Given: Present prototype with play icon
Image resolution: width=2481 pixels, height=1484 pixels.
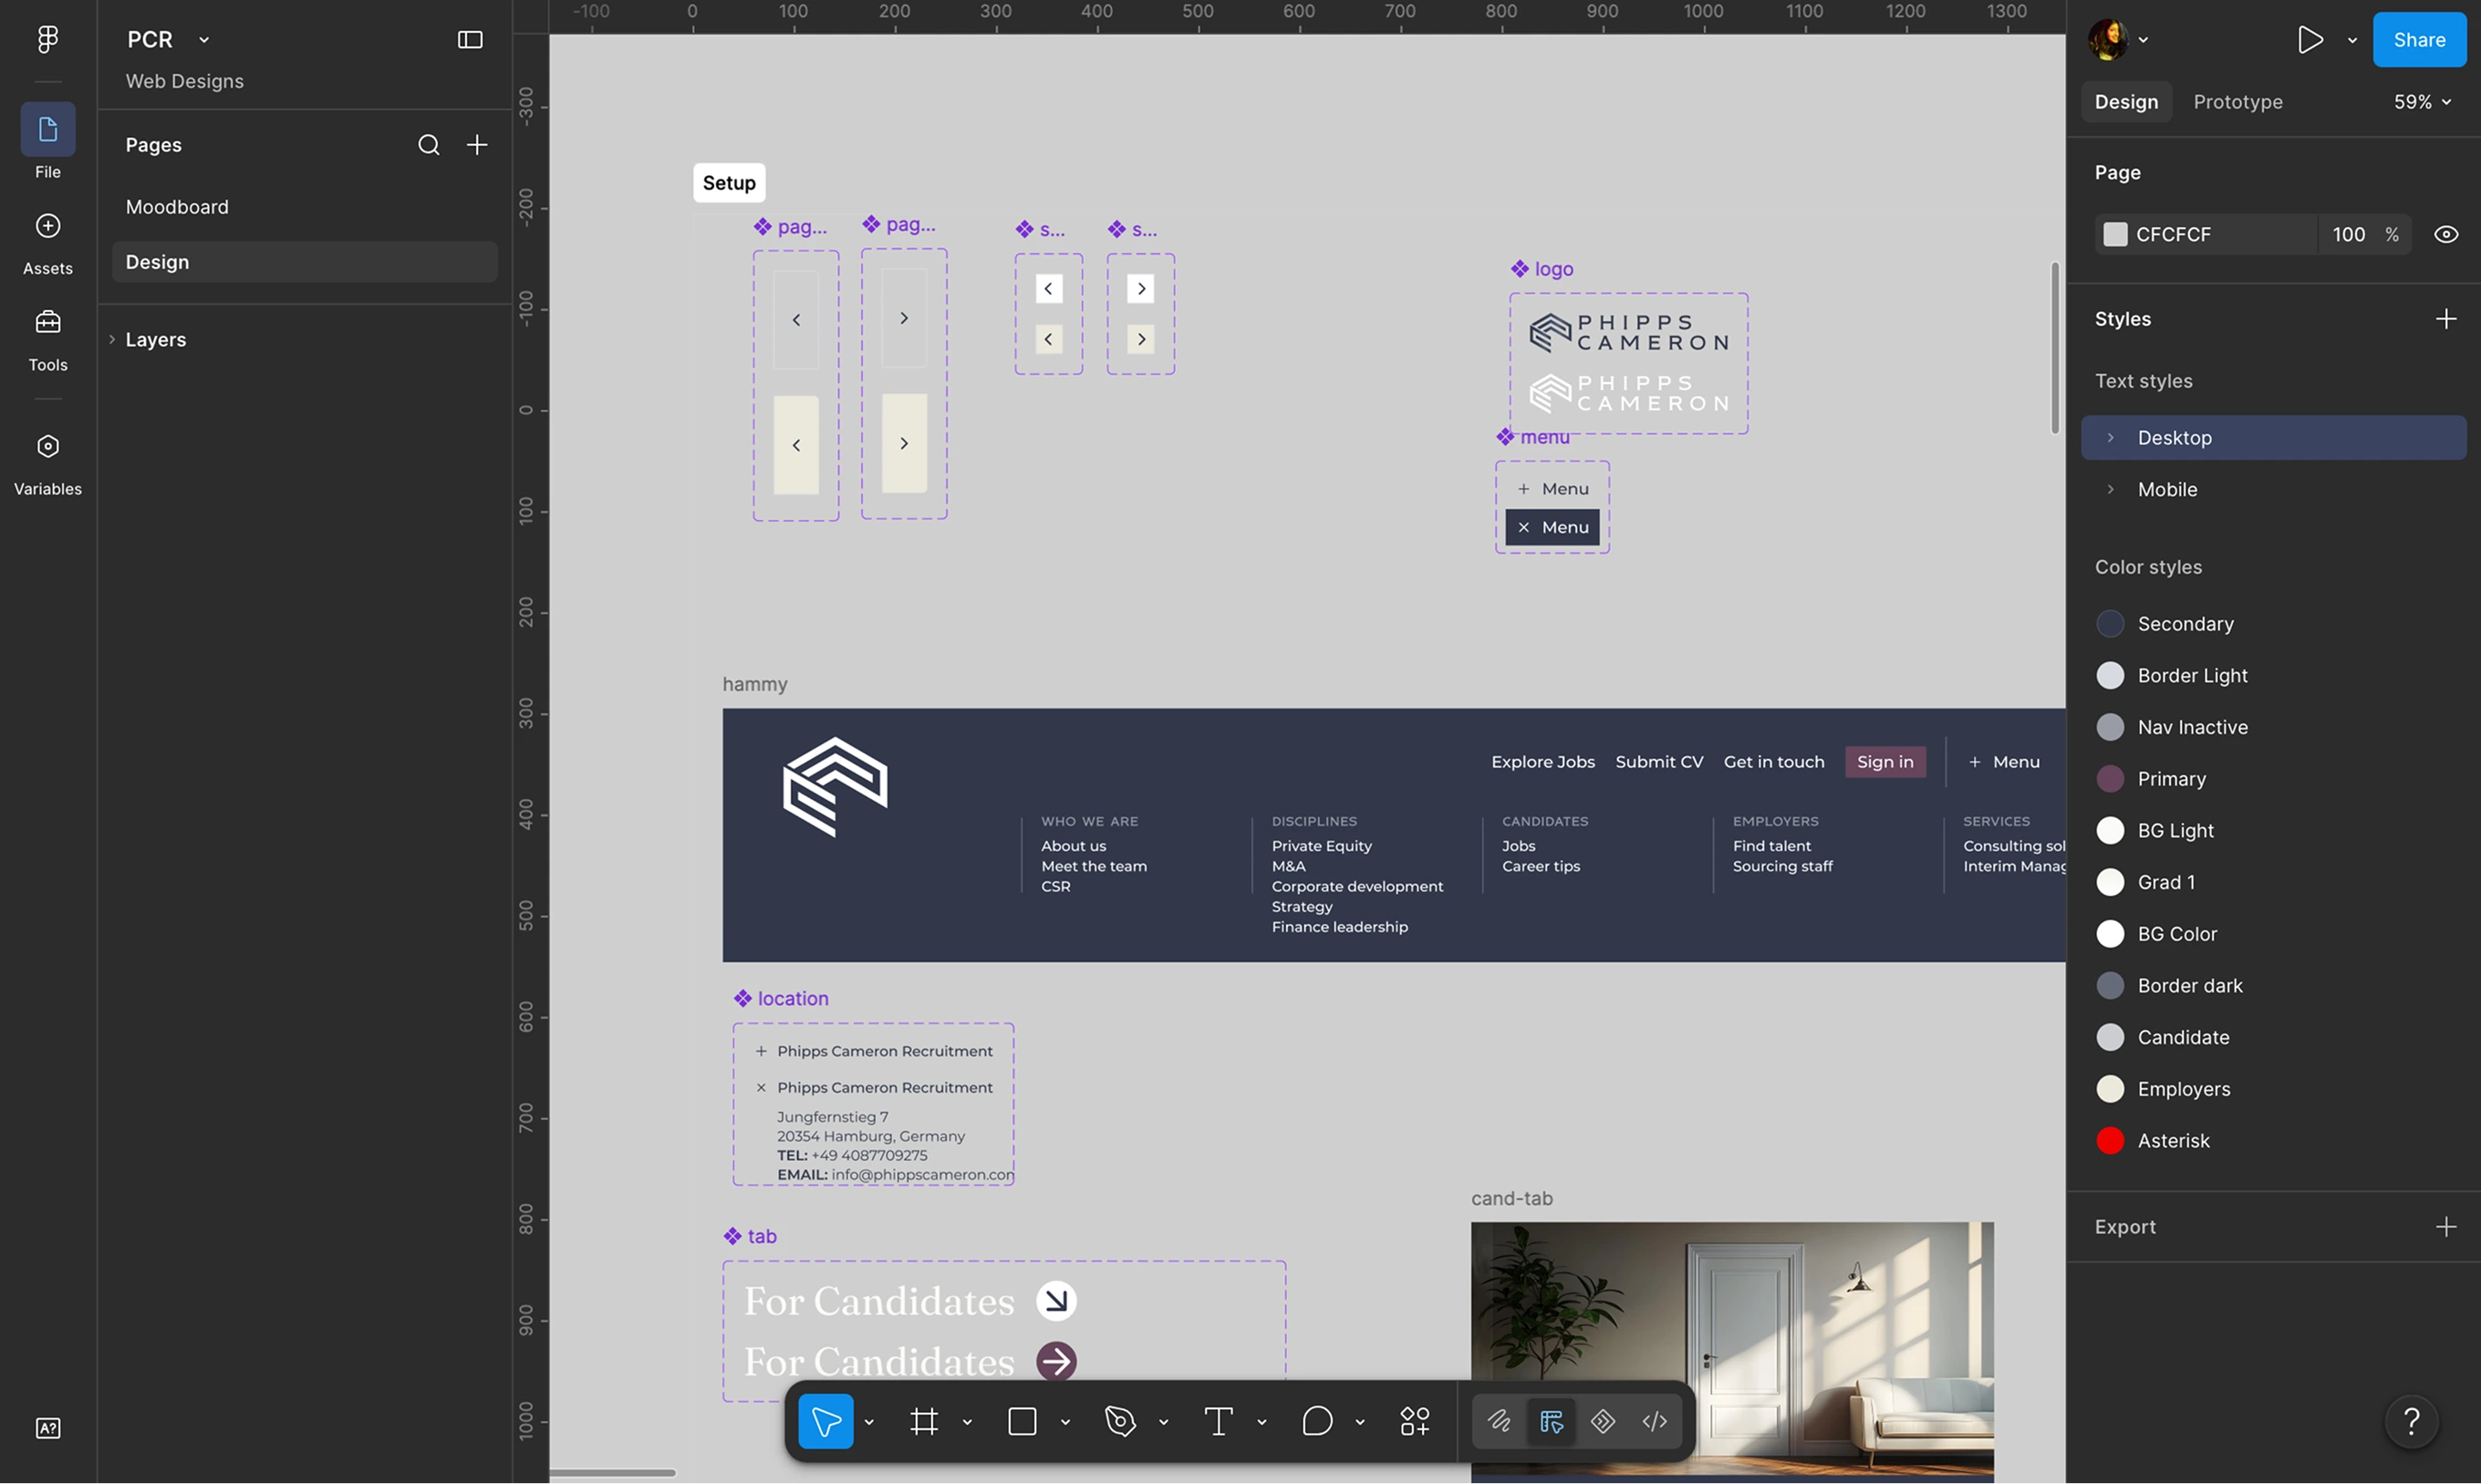Looking at the screenshot, I should (x=2309, y=40).
